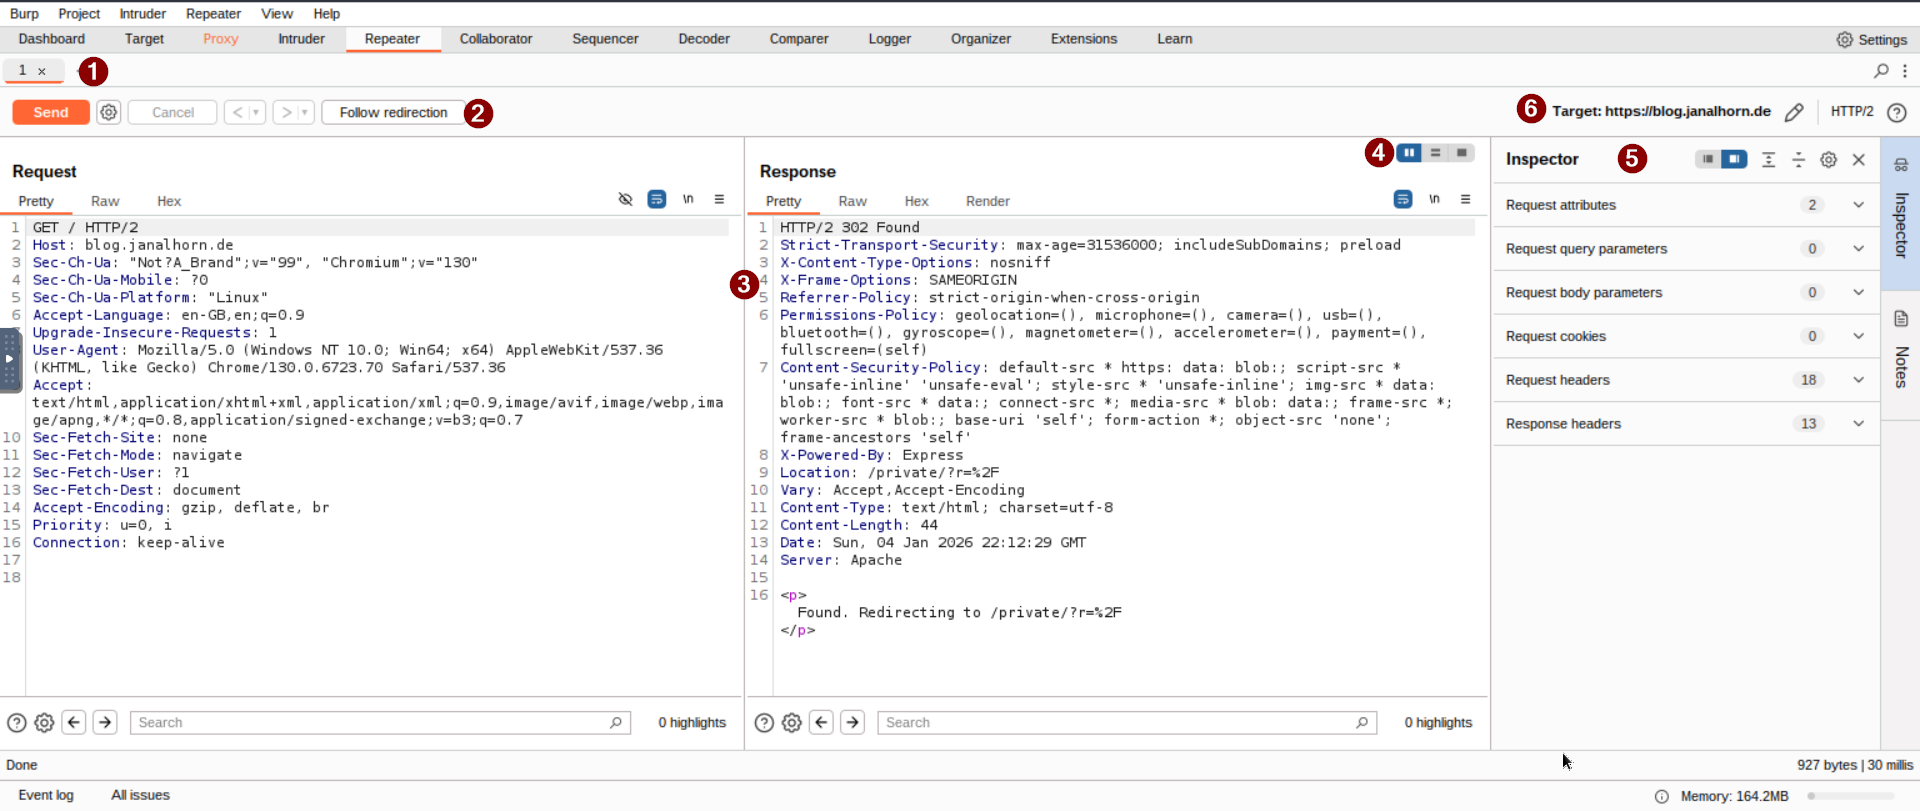This screenshot has height=811, width=1920.
Task: Go to next search match in Response
Action: pos(852,722)
